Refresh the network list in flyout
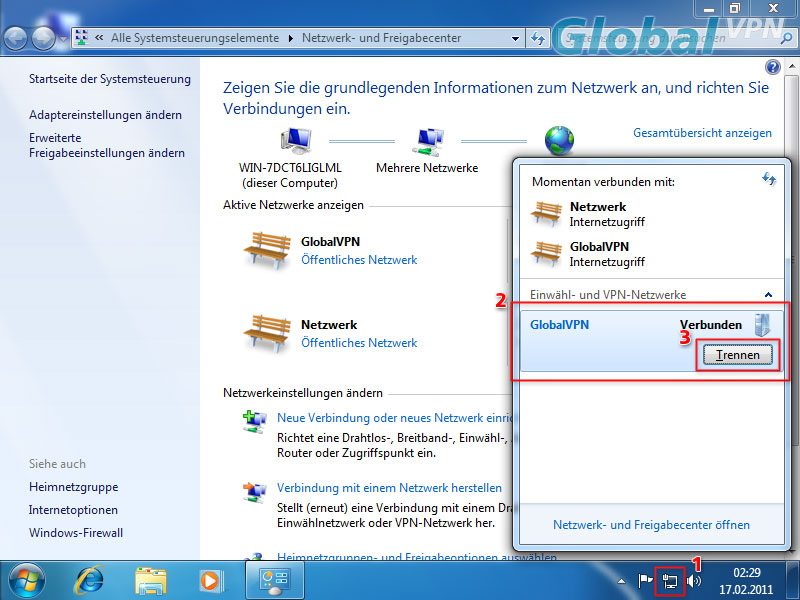 [769, 178]
